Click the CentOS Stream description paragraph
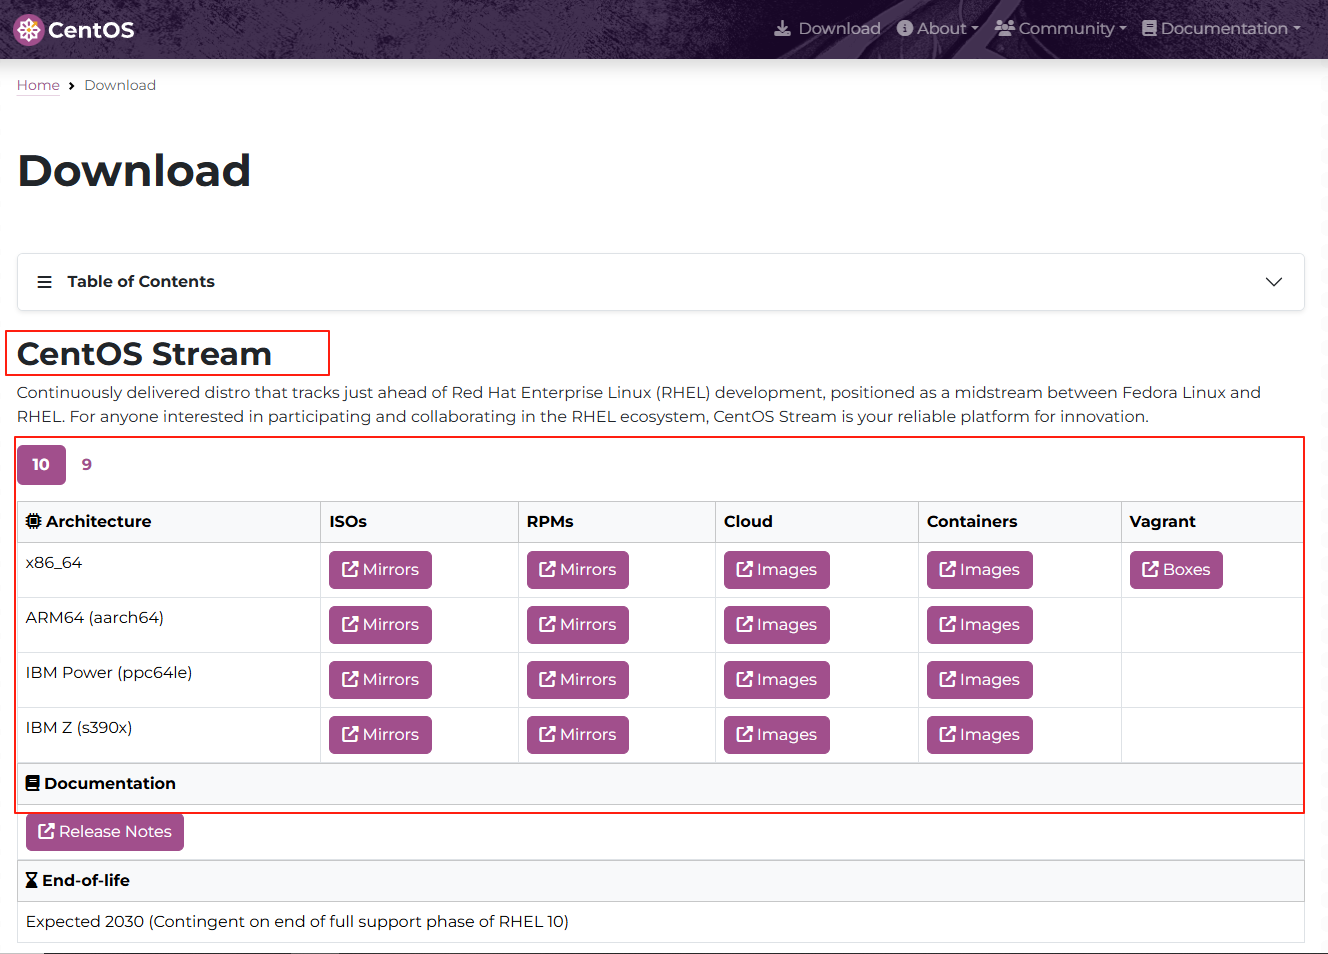 639,405
